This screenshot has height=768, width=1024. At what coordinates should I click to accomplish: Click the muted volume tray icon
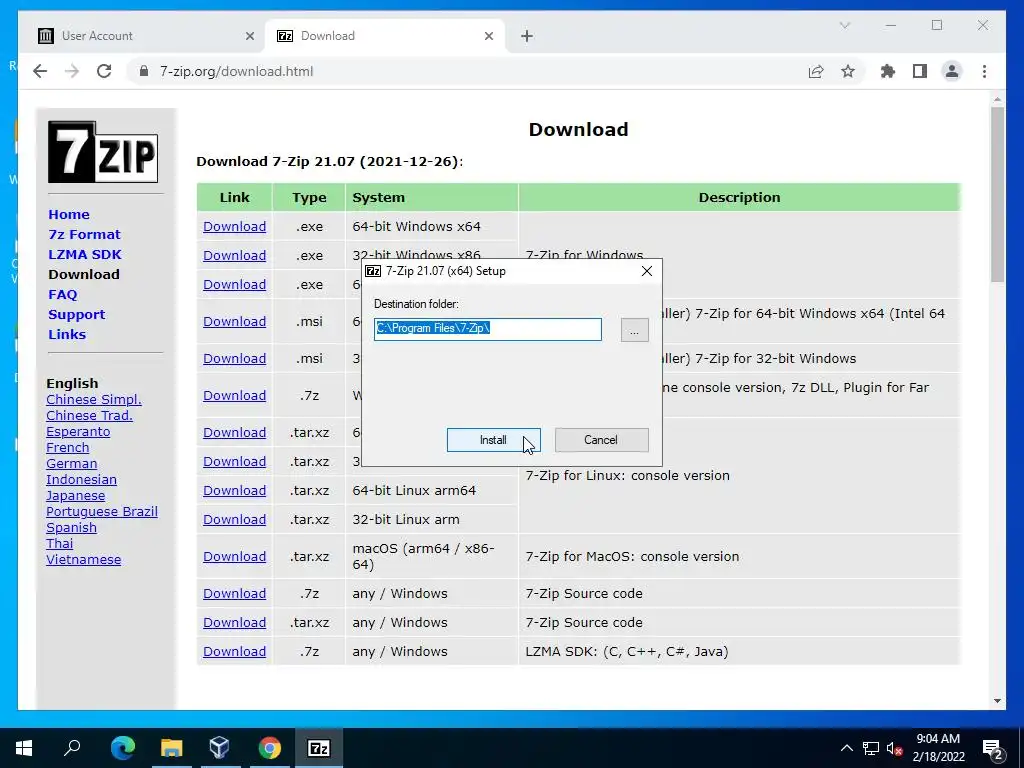pos(894,748)
